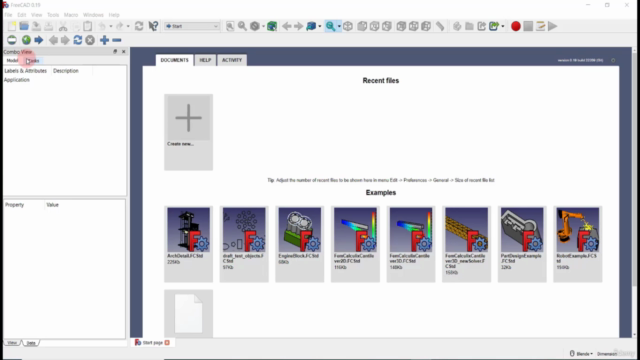Open the Macros notepad icon
This screenshot has height=360, width=640.
point(540,26)
